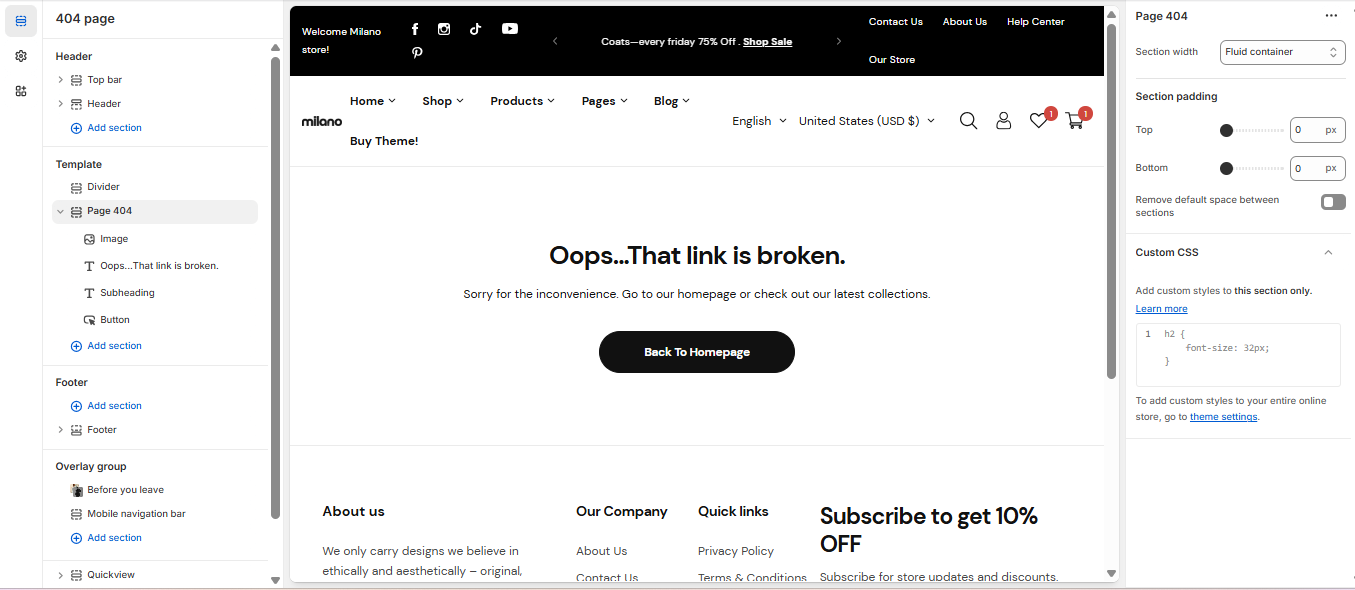1355x590 pixels.
Task: Collapse the Custom CSS panel
Action: [1328, 253]
